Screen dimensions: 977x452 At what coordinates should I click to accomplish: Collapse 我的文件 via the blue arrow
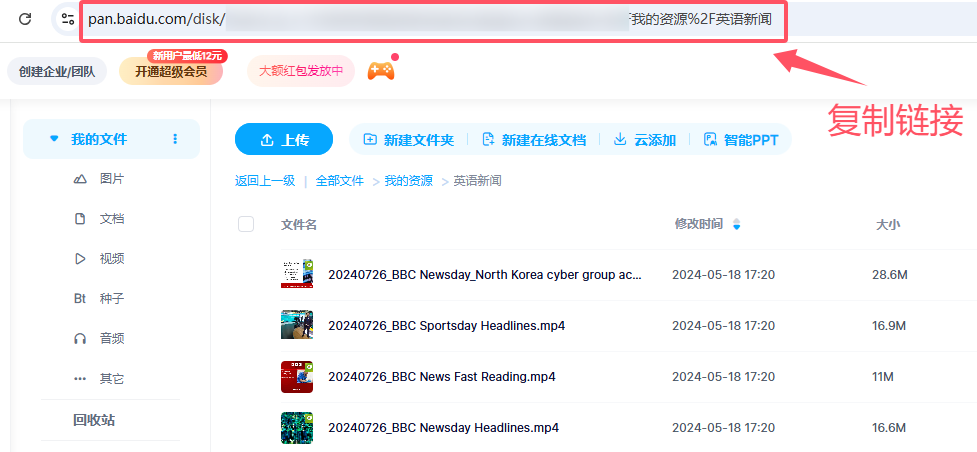point(54,138)
